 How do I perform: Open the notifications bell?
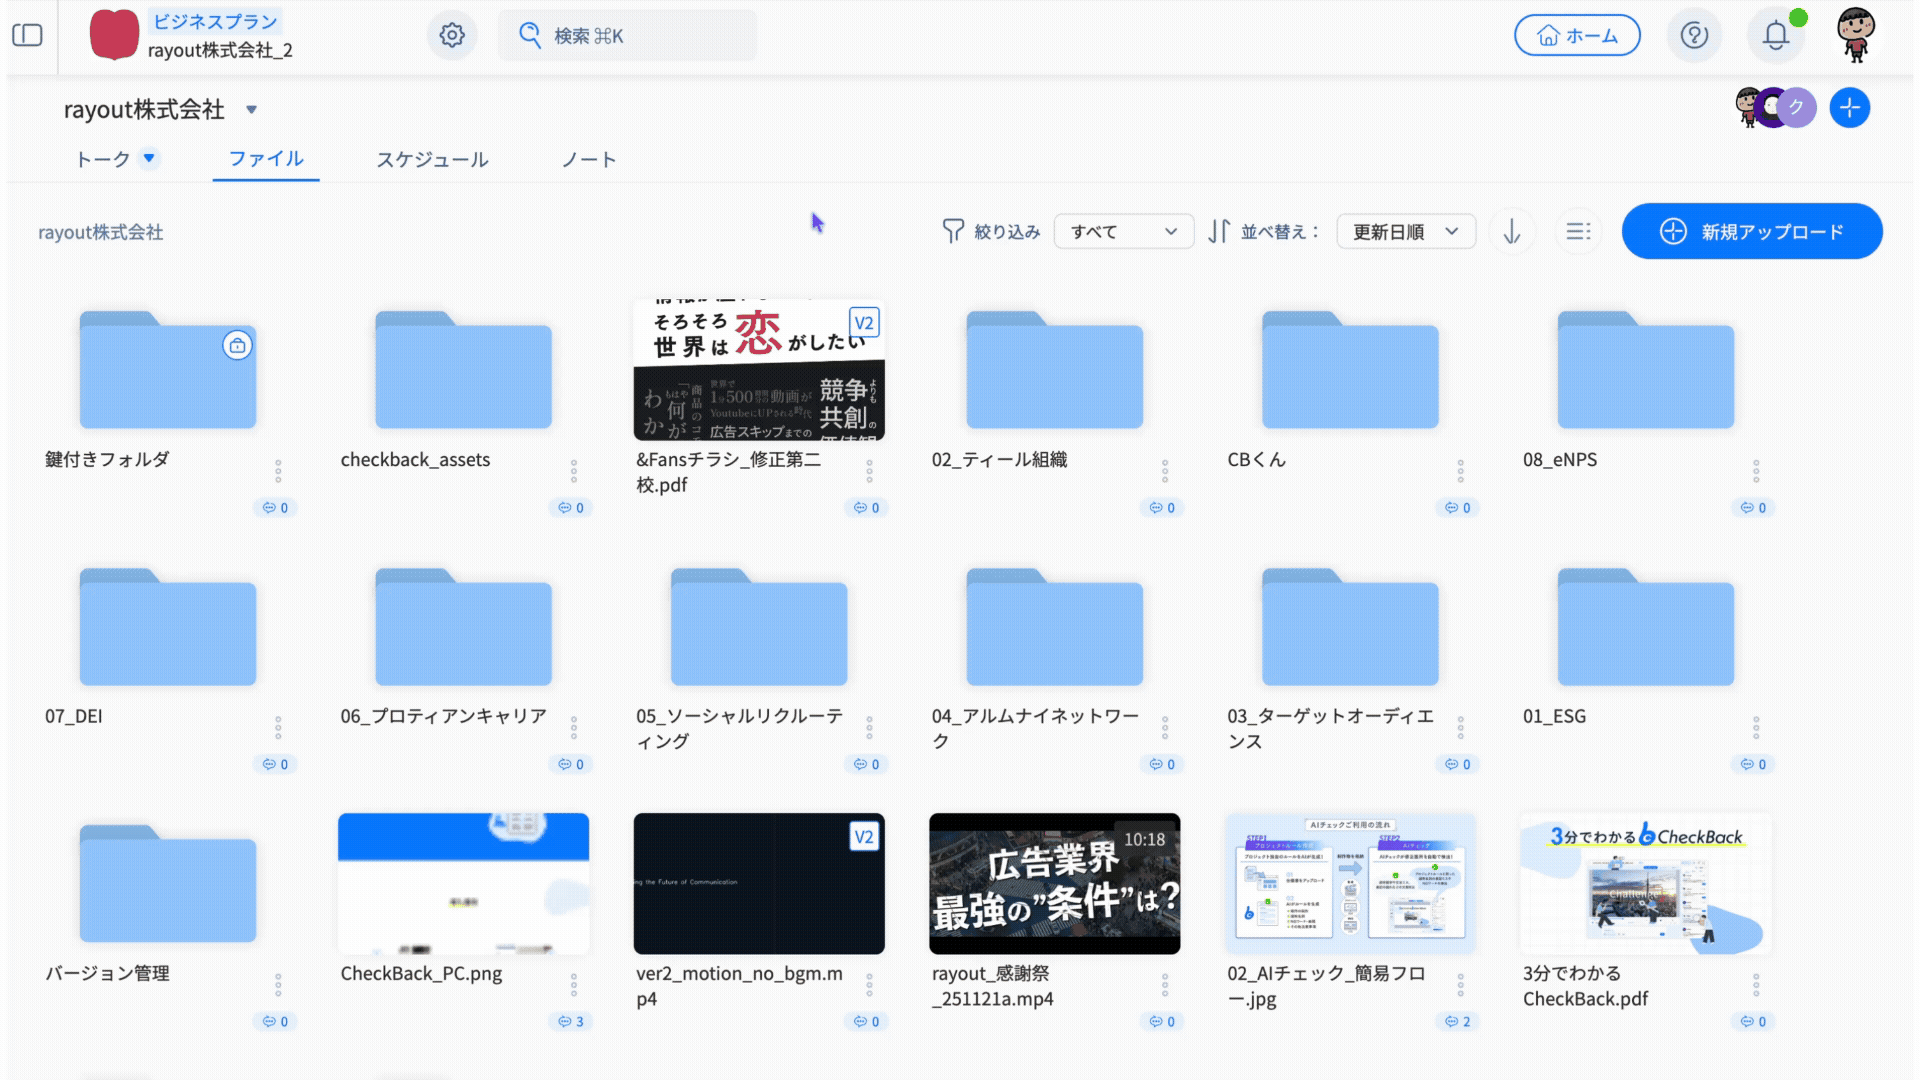1775,35
